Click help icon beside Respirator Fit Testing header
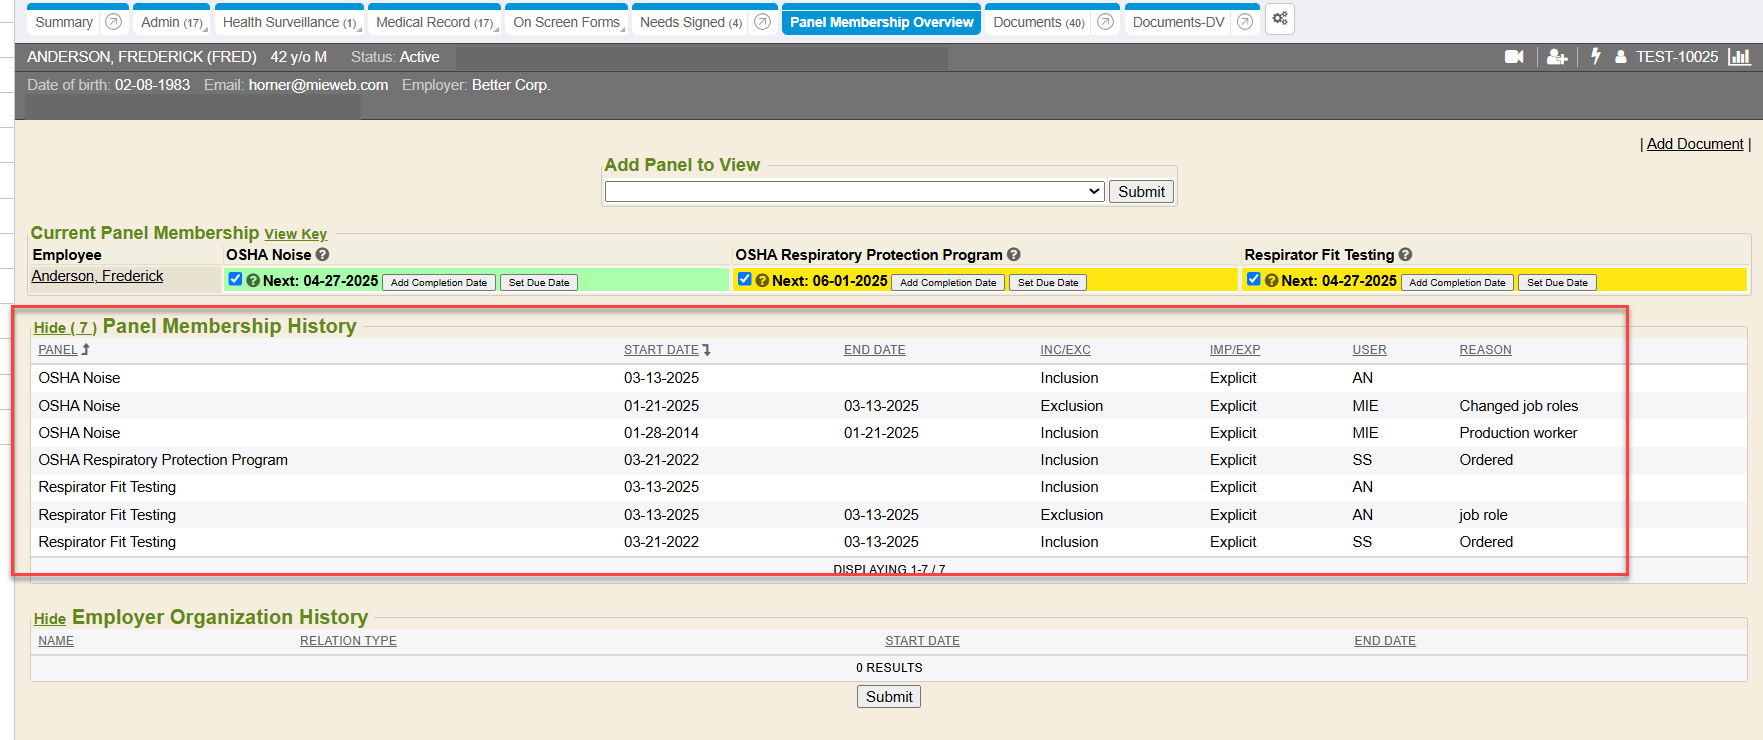Screen dimensions: 1763x740 coord(1405,255)
